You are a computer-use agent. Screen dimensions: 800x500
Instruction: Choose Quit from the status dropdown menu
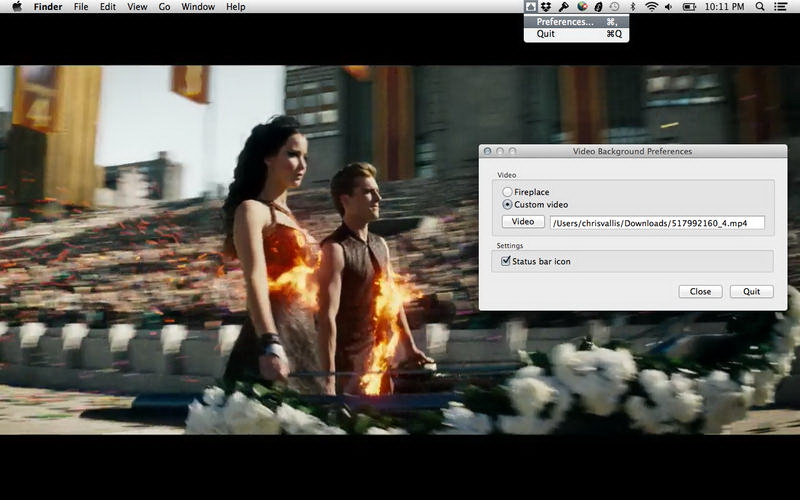point(546,34)
